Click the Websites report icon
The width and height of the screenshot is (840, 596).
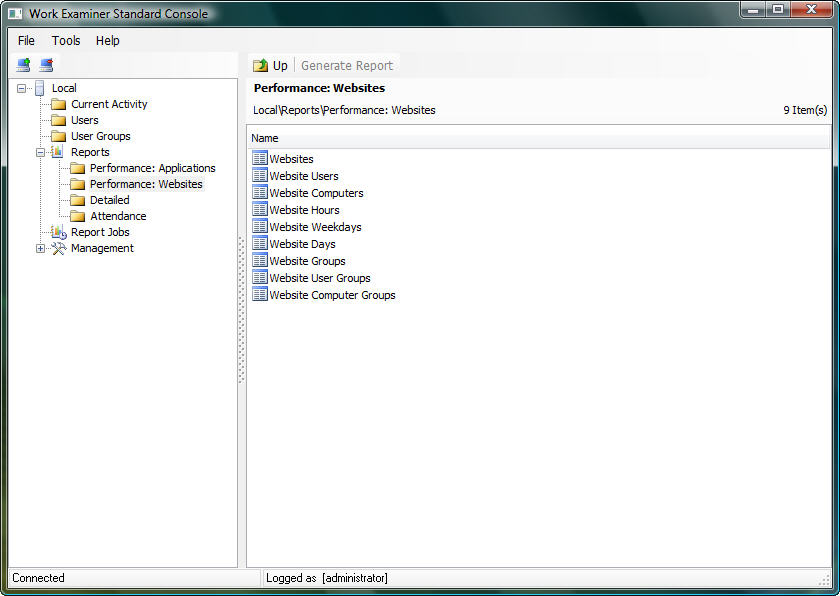[x=260, y=158]
